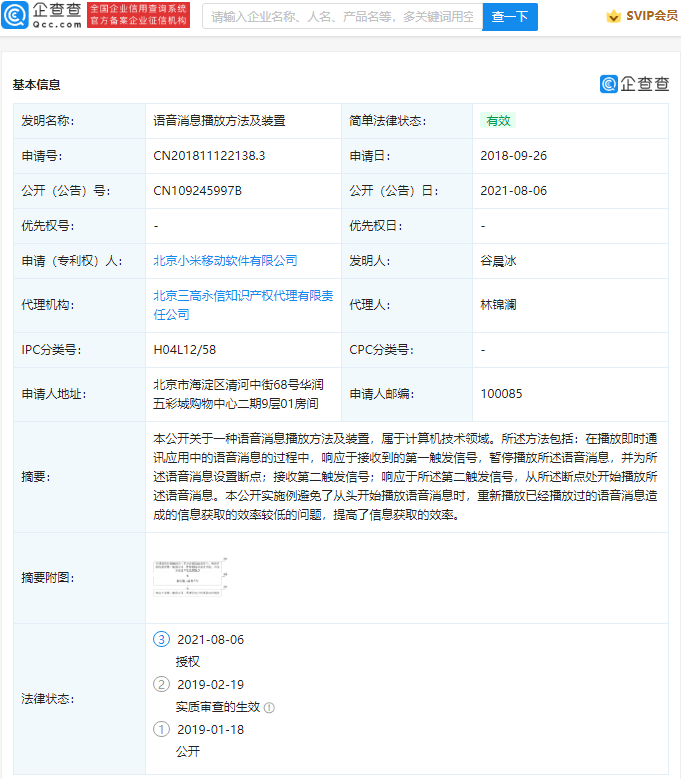Click the date 2019-01-18 in timeline
The height and width of the screenshot is (779, 681).
(211, 730)
